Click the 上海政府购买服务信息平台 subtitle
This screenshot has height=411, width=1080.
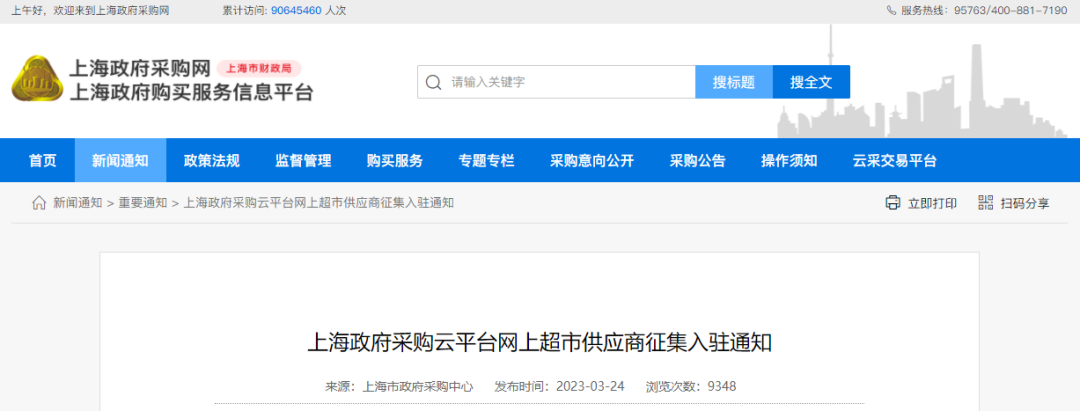[x=191, y=92]
